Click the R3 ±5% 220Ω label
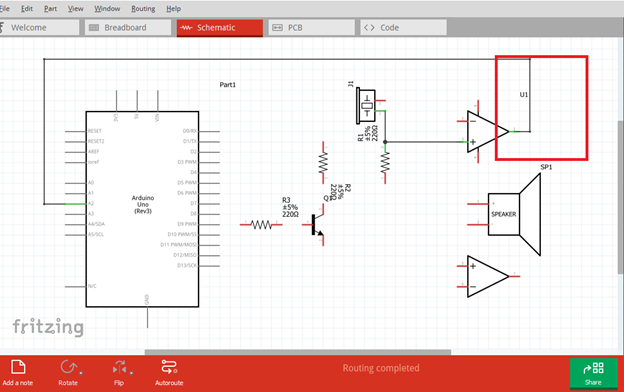 tap(291, 207)
